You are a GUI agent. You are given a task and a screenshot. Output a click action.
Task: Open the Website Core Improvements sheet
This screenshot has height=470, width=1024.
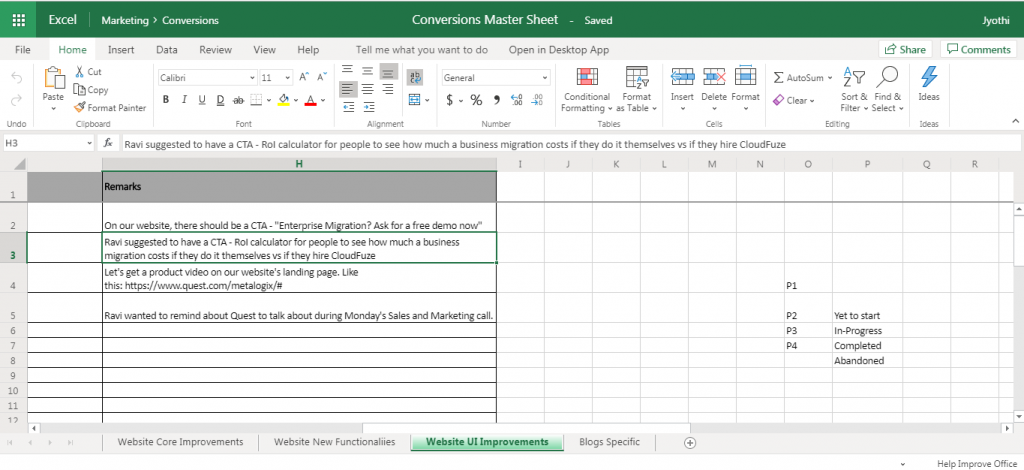click(180, 442)
